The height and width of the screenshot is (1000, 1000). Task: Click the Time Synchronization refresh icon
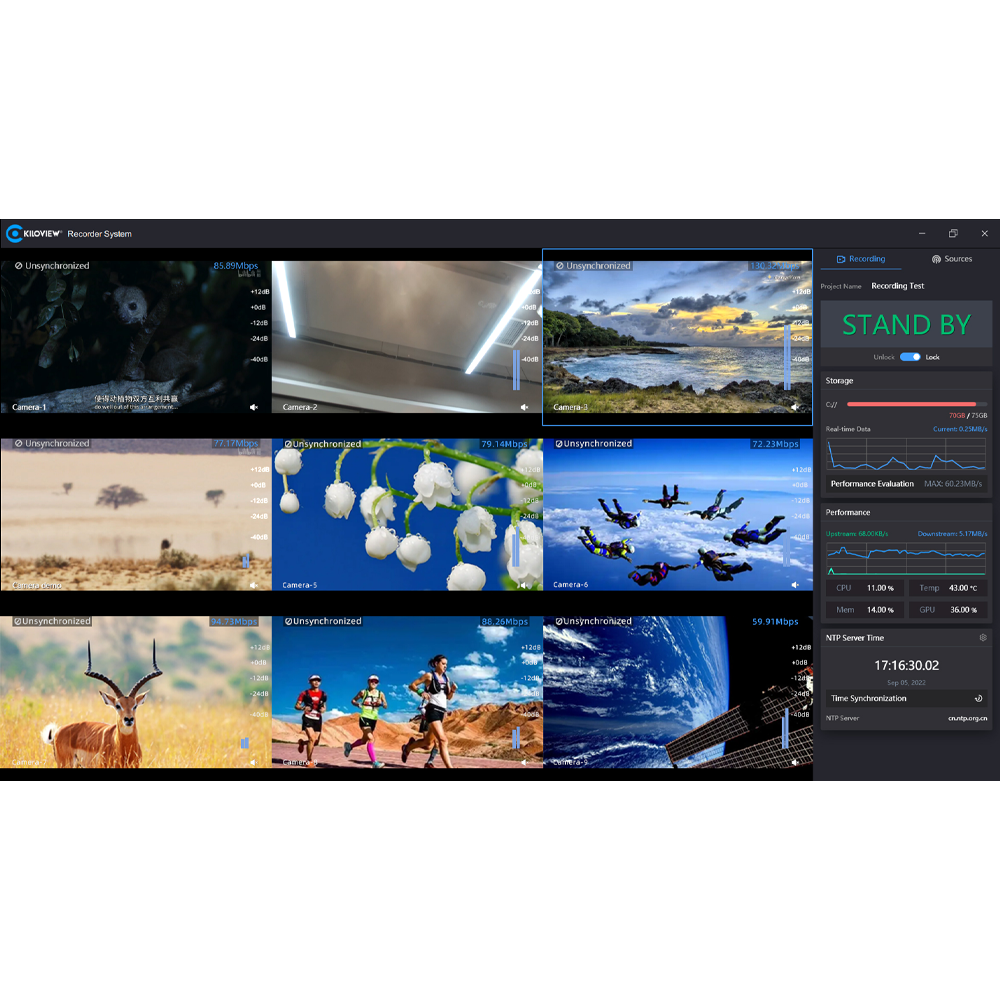978,699
